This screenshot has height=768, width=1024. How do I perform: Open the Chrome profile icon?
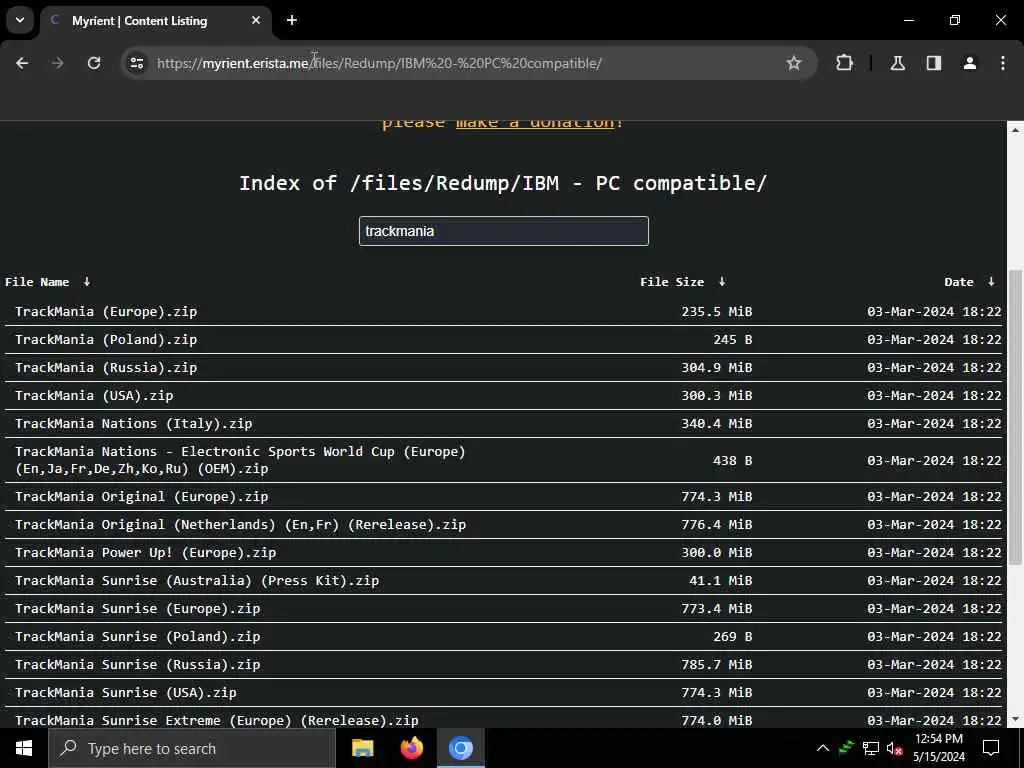click(x=970, y=63)
